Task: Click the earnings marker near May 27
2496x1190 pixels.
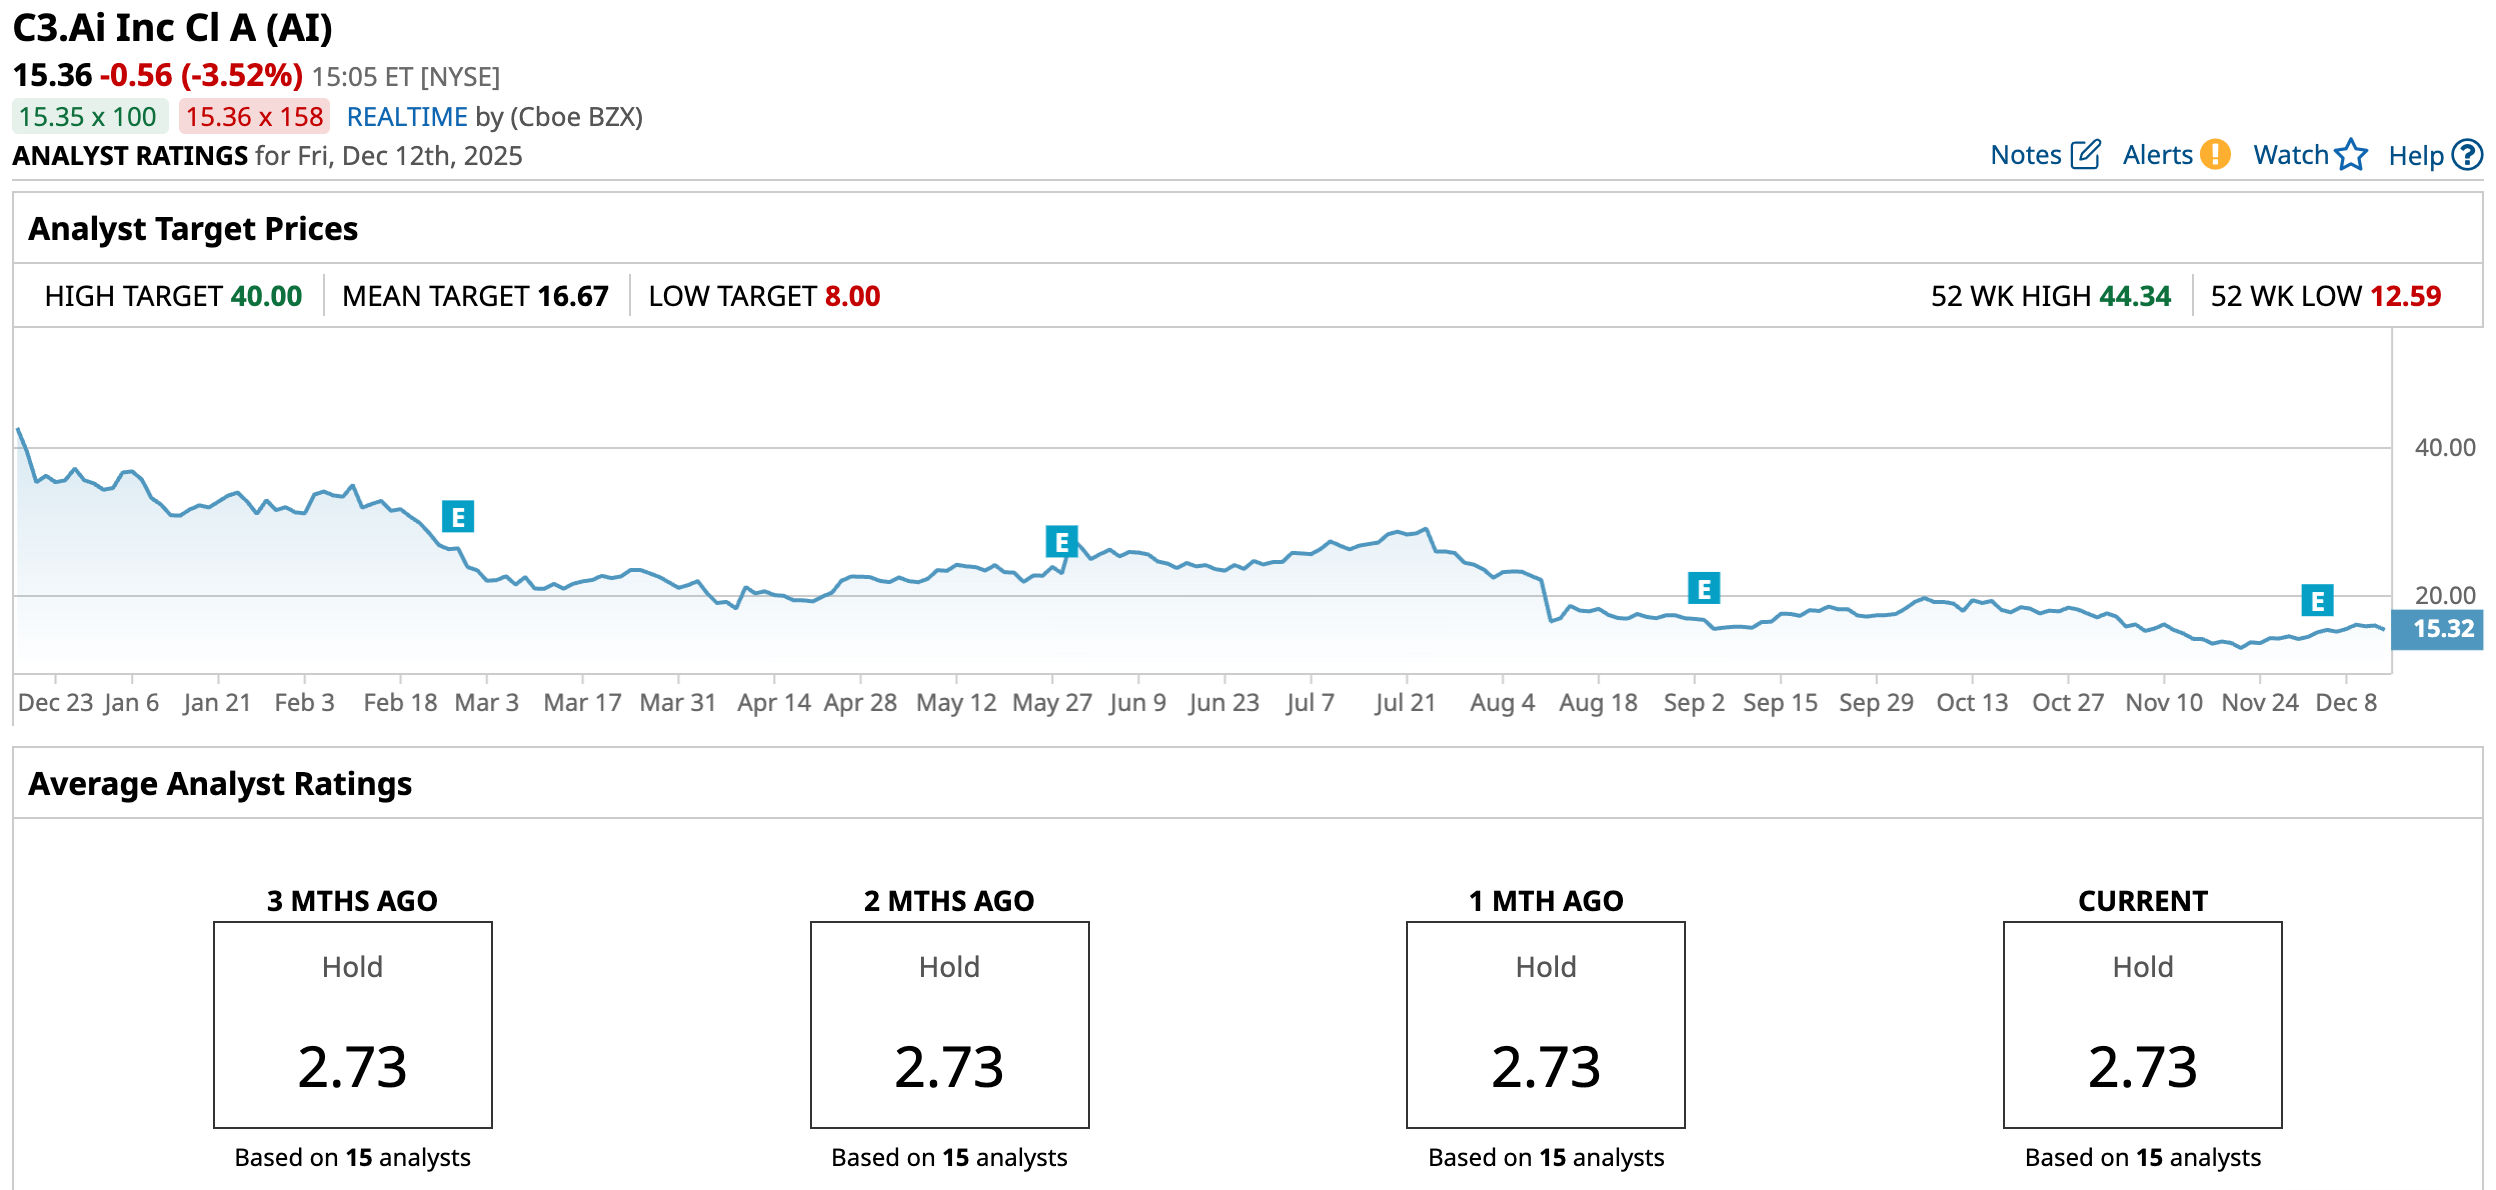Action: [x=1061, y=542]
